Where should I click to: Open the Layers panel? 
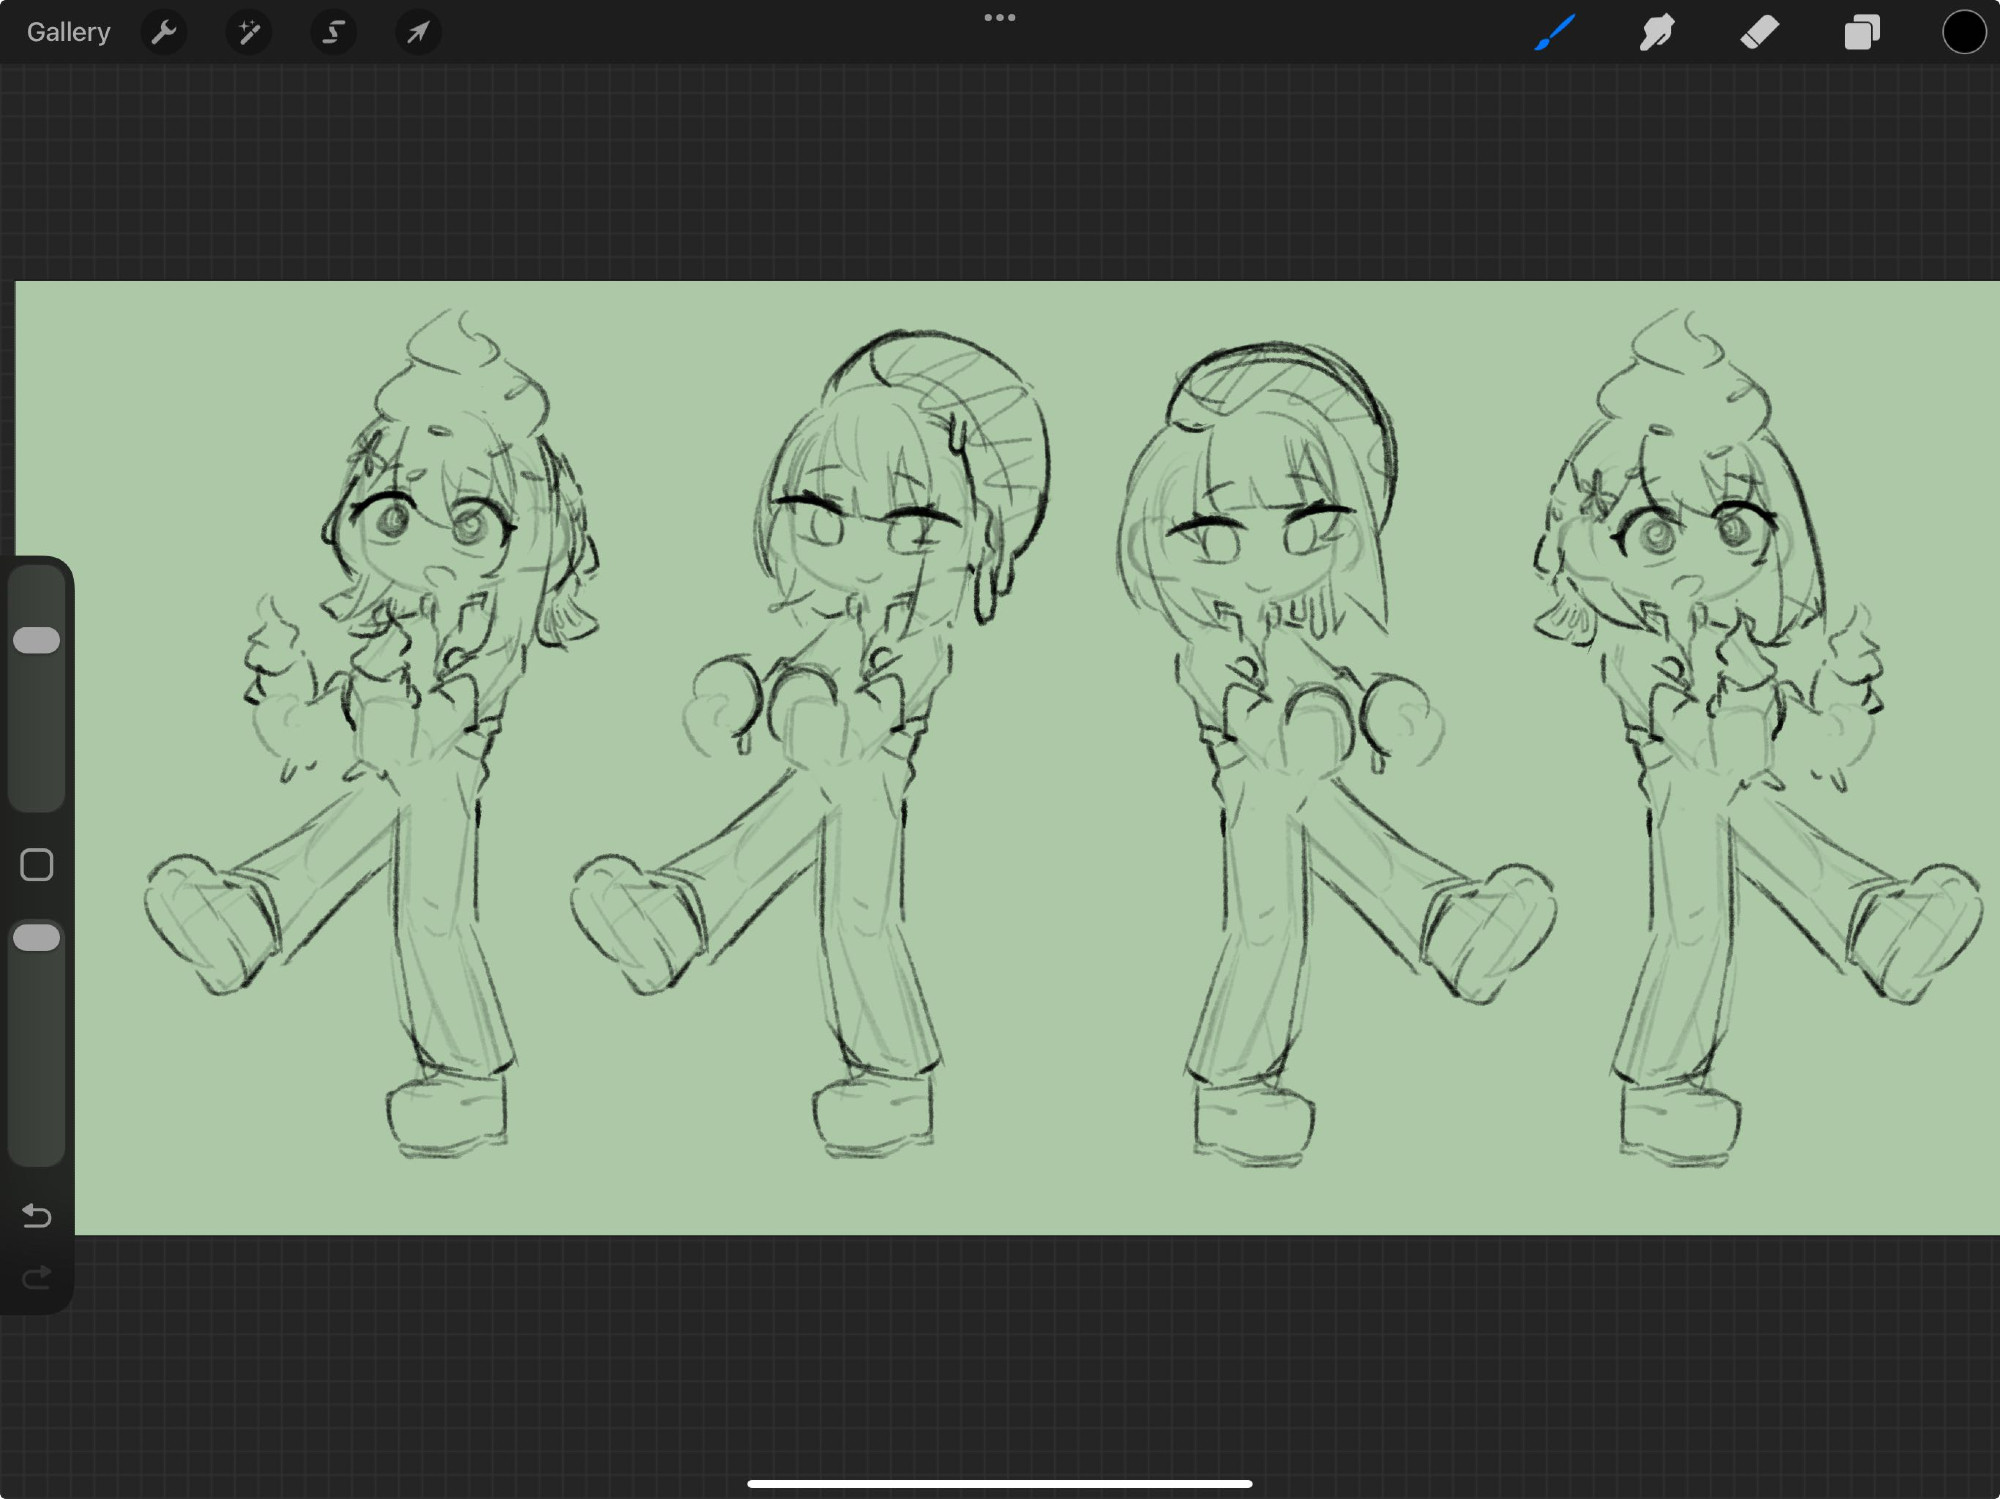coord(1861,33)
